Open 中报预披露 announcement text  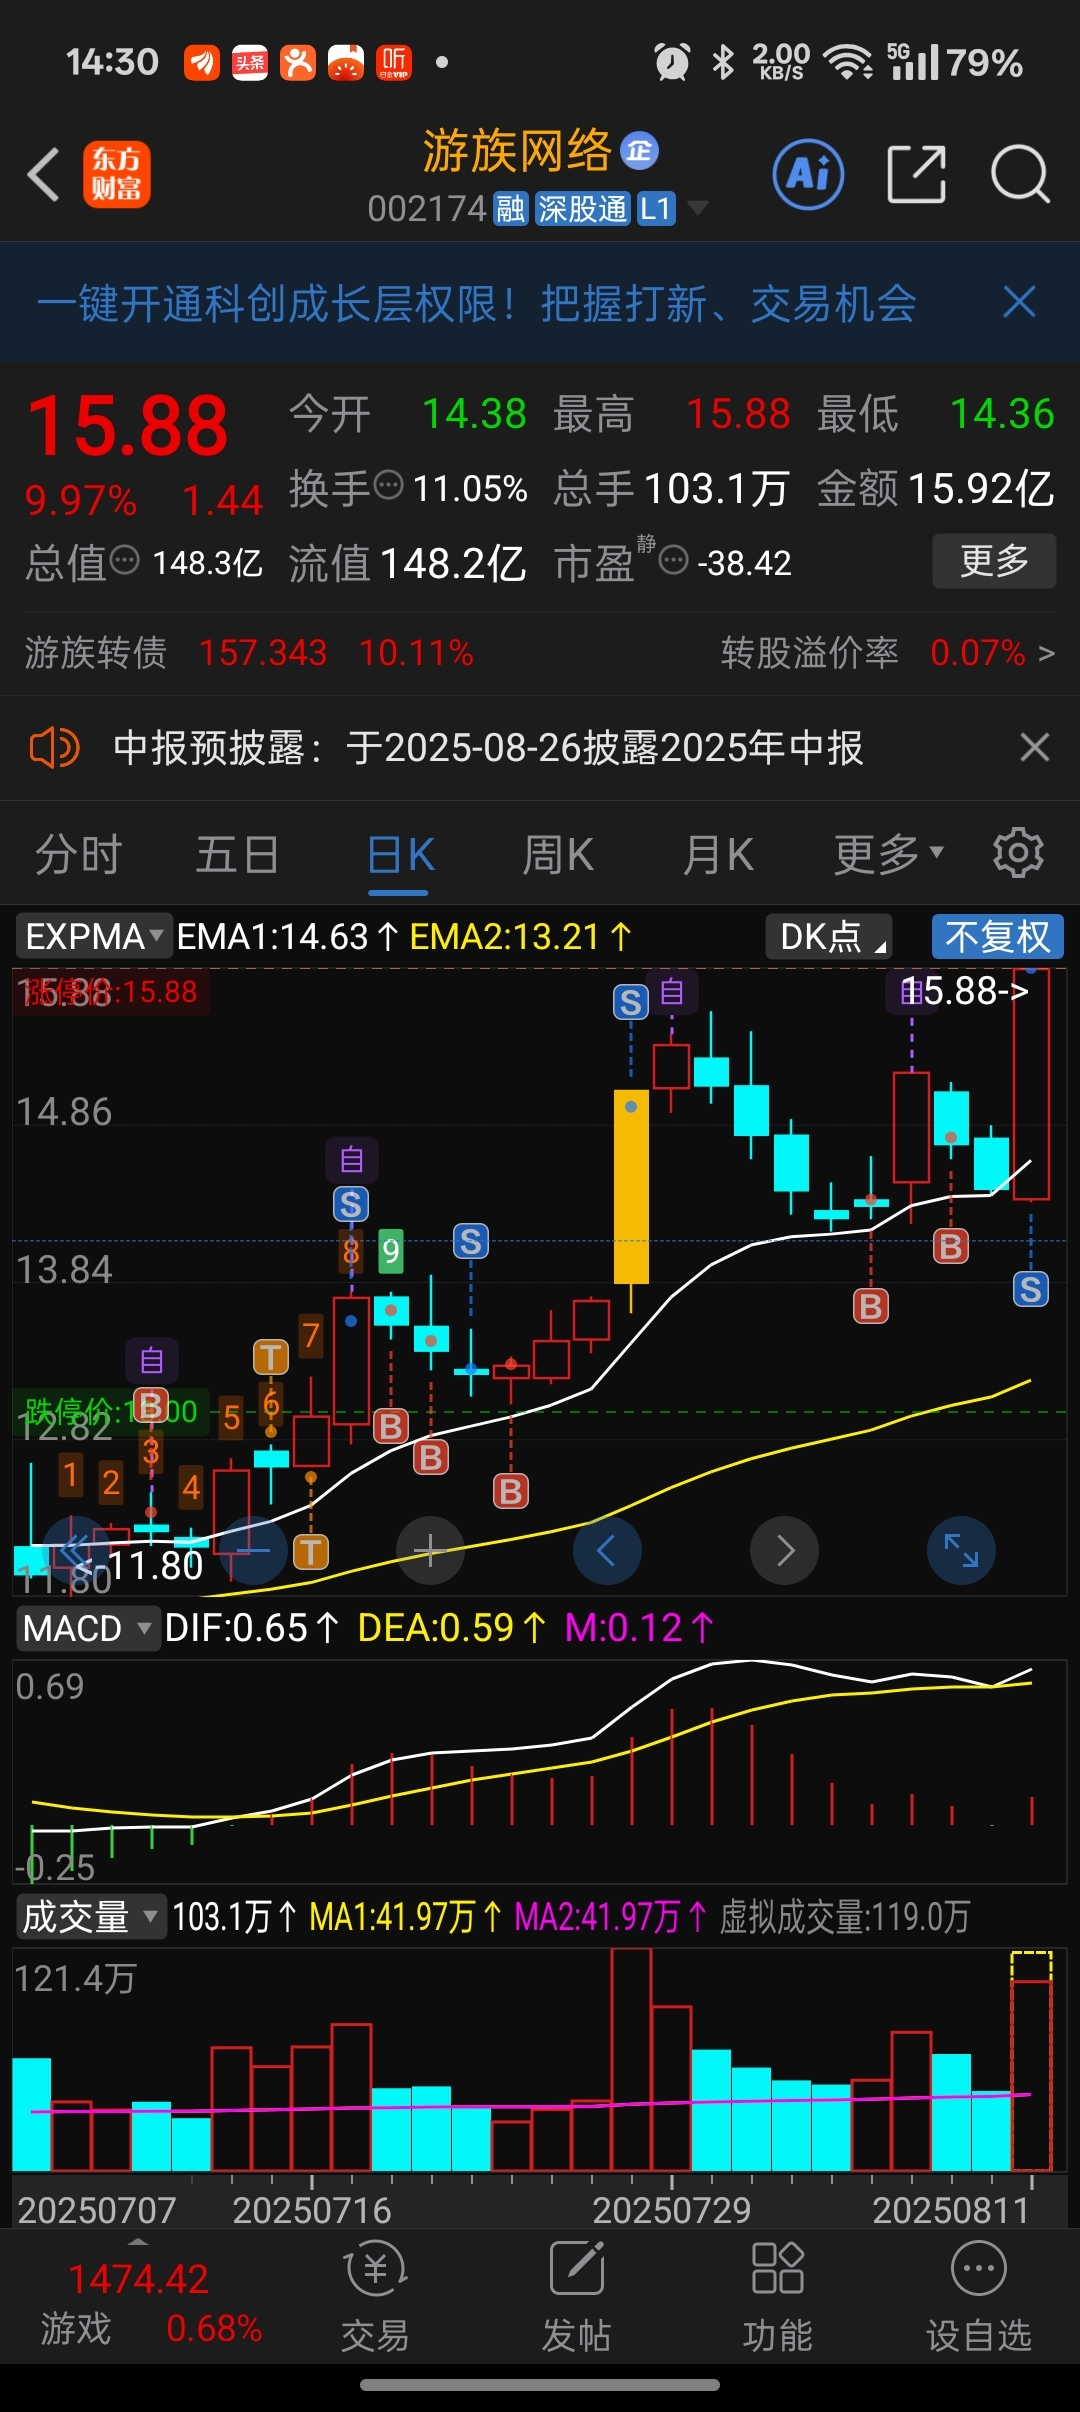pyautogui.click(x=488, y=747)
